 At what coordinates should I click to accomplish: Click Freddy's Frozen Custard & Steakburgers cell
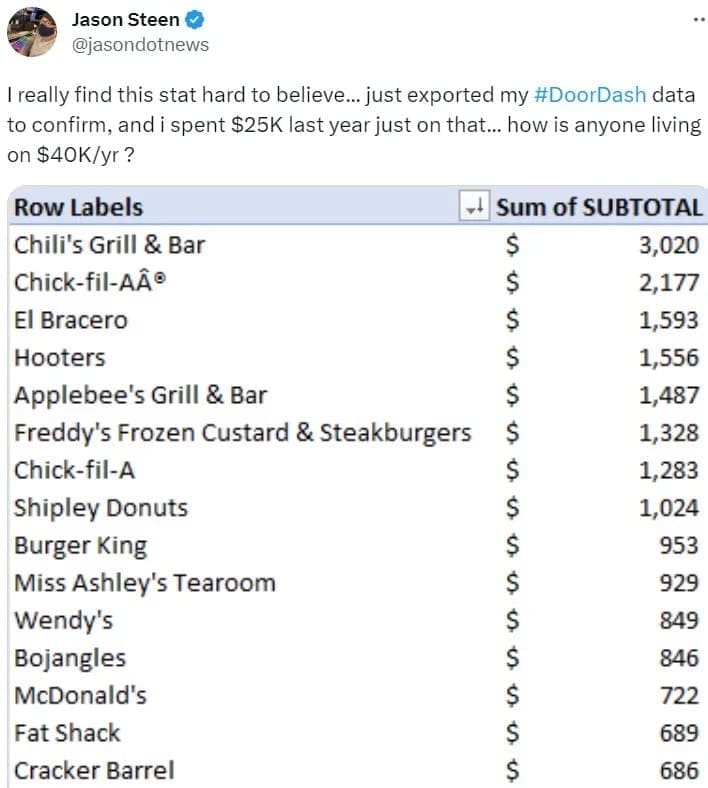tap(241, 433)
